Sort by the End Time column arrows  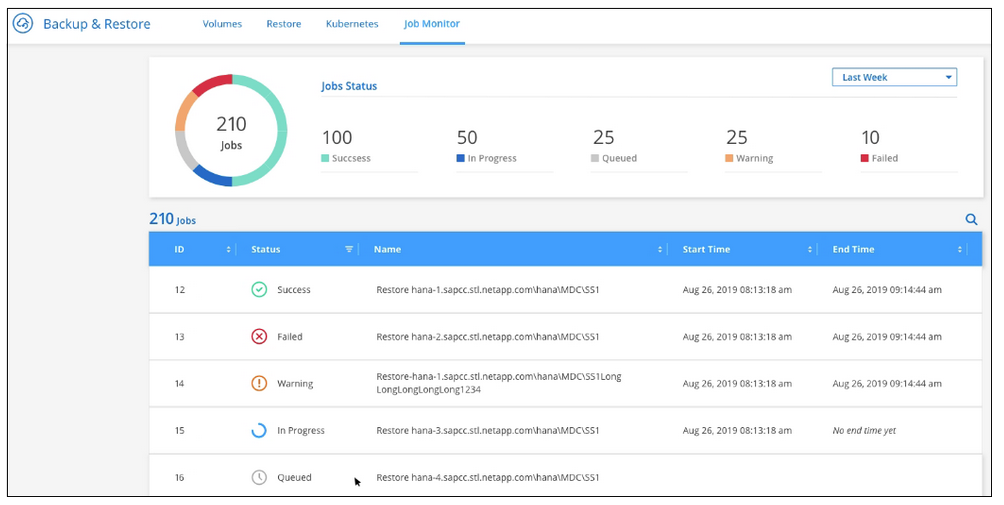coord(959,250)
